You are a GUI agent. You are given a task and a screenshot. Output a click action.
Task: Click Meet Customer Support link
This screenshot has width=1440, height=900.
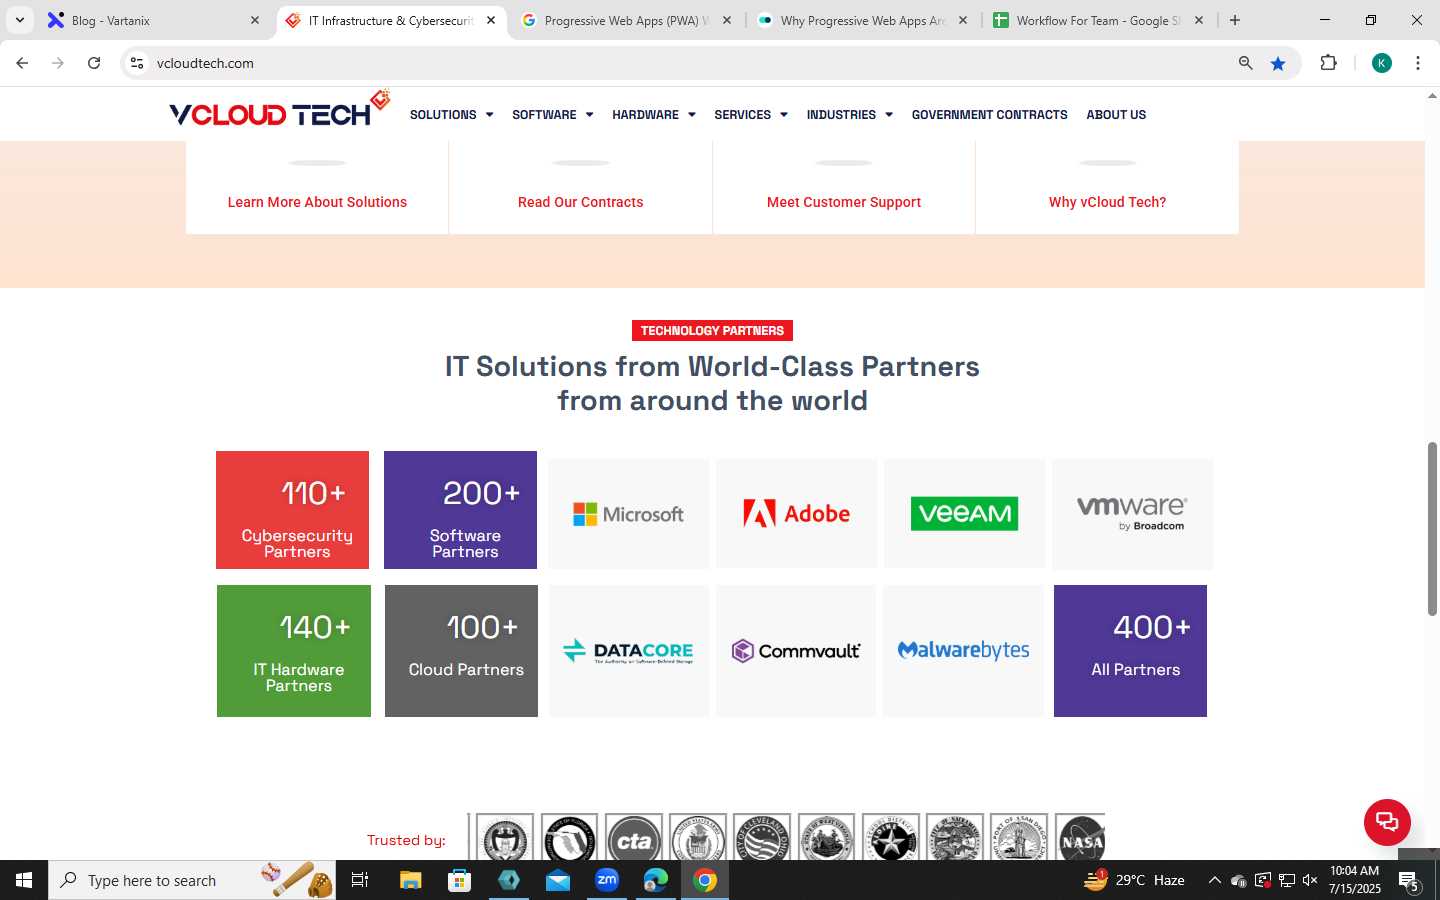pyautogui.click(x=844, y=202)
